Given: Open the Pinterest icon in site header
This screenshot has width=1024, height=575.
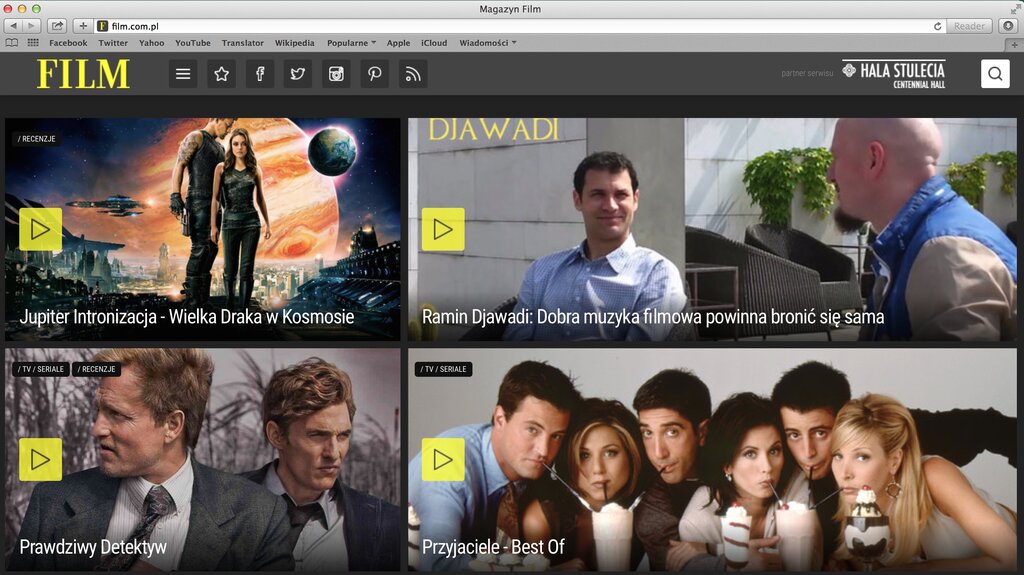Looking at the screenshot, I should [x=375, y=74].
